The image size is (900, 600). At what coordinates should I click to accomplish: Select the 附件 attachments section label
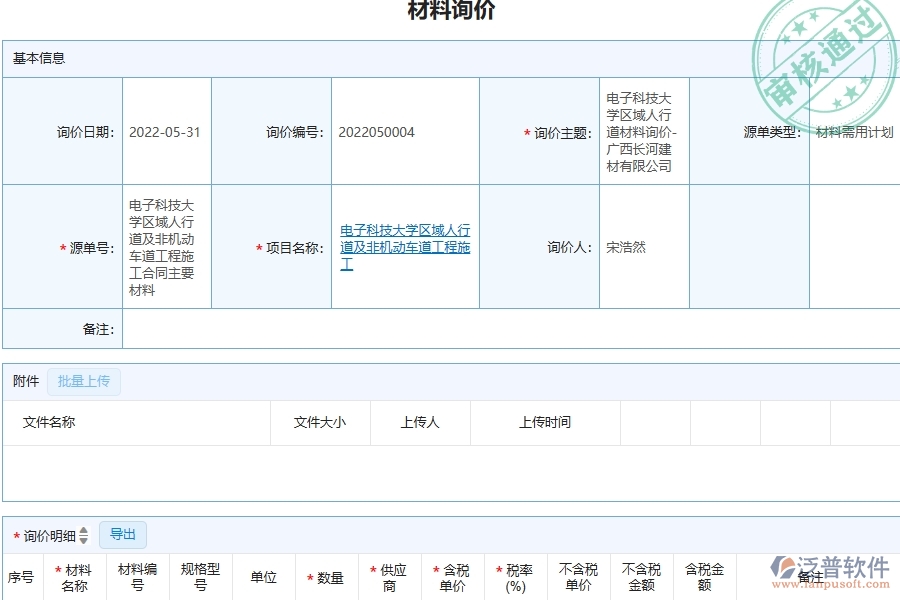point(24,382)
